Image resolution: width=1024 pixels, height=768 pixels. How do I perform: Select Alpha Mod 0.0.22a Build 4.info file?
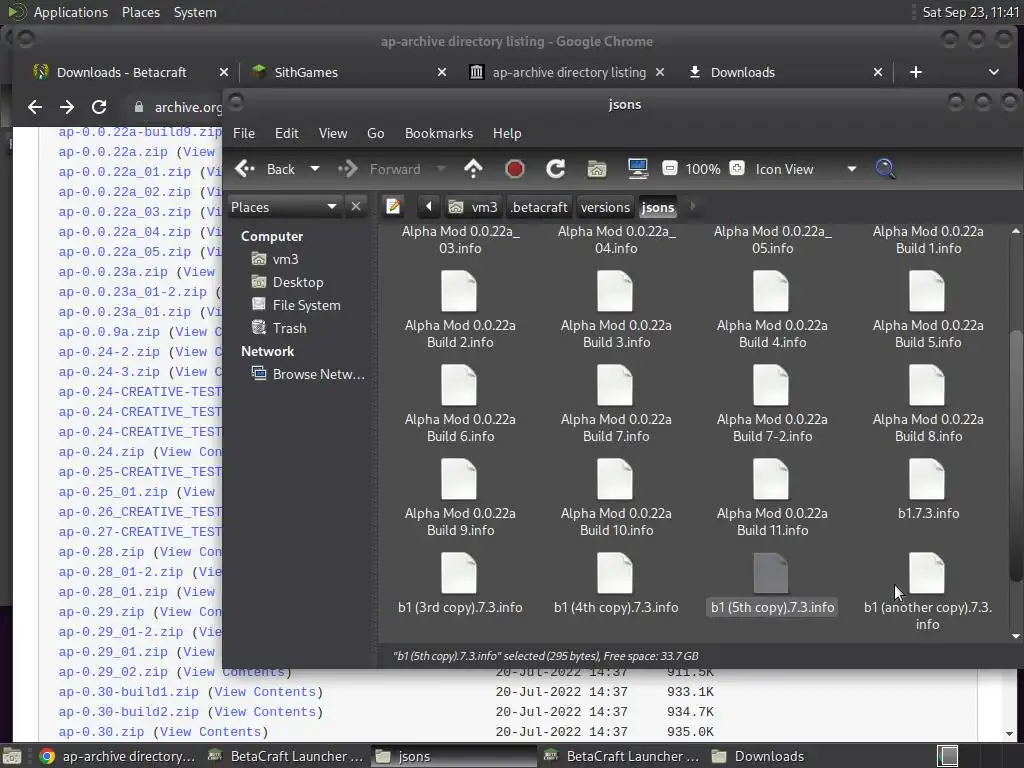[x=772, y=310]
